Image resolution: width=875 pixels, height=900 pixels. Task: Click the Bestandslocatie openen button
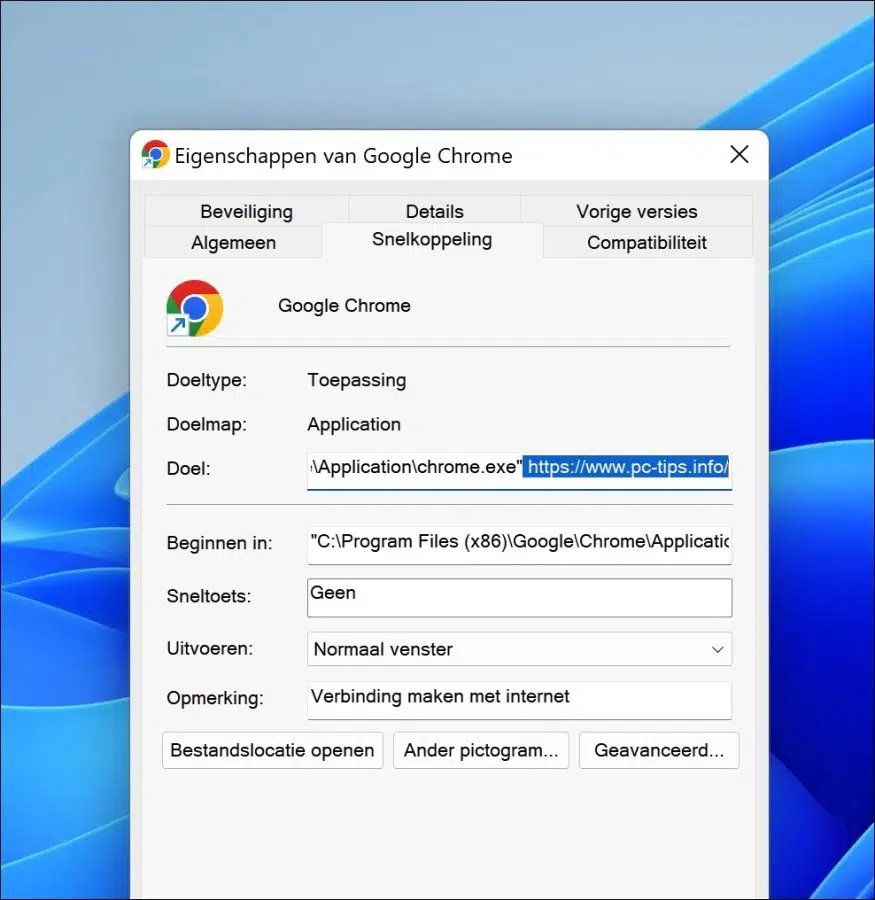click(272, 750)
